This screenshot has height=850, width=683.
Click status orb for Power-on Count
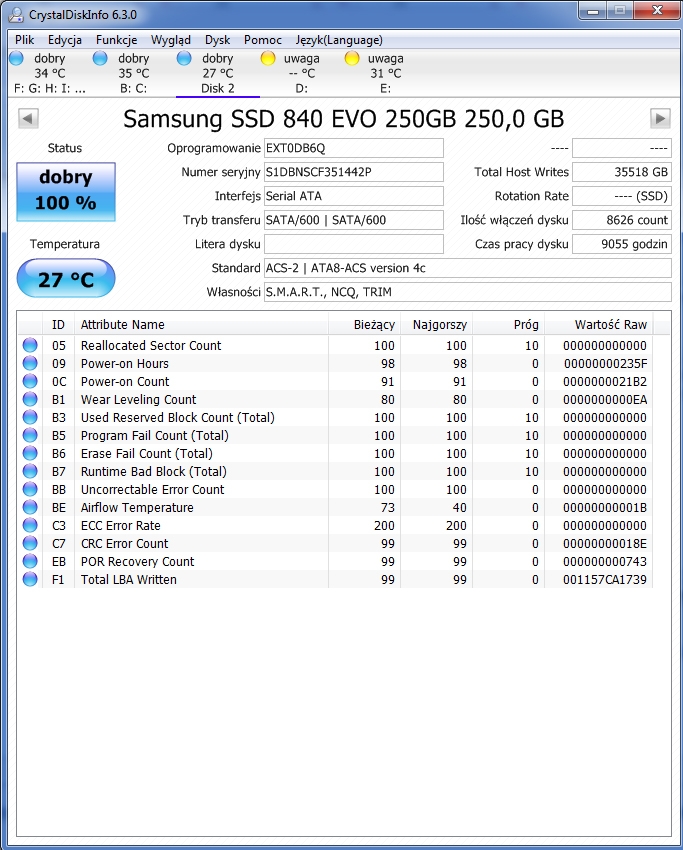click(x=30, y=381)
